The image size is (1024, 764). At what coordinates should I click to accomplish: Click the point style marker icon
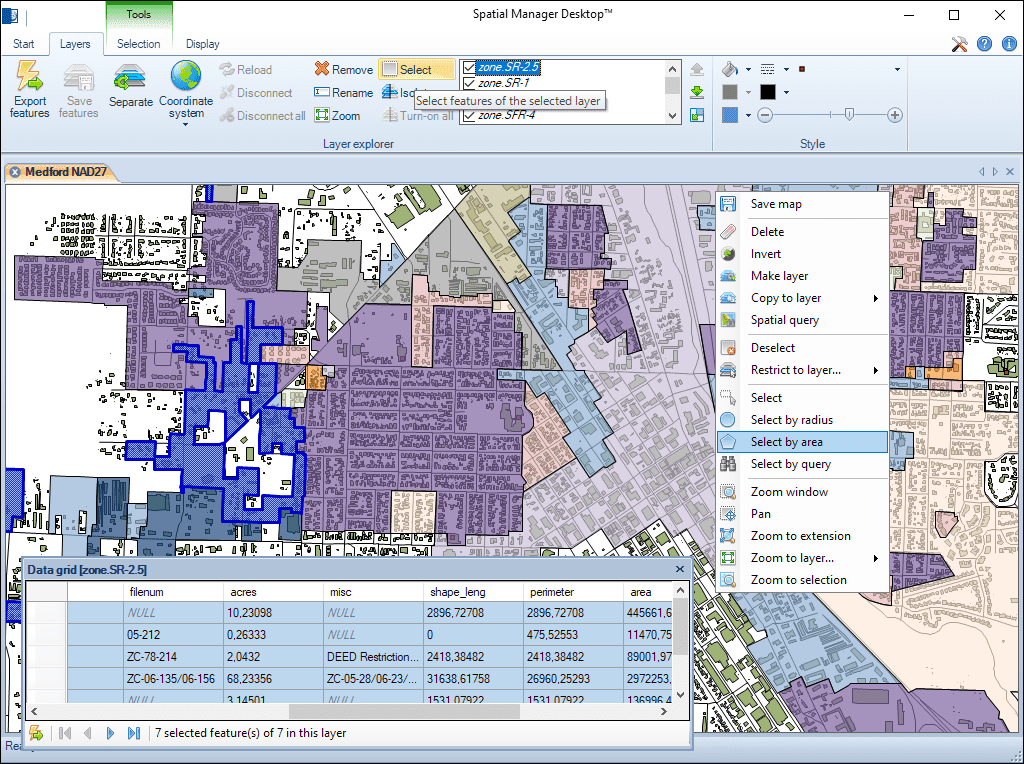pos(802,69)
